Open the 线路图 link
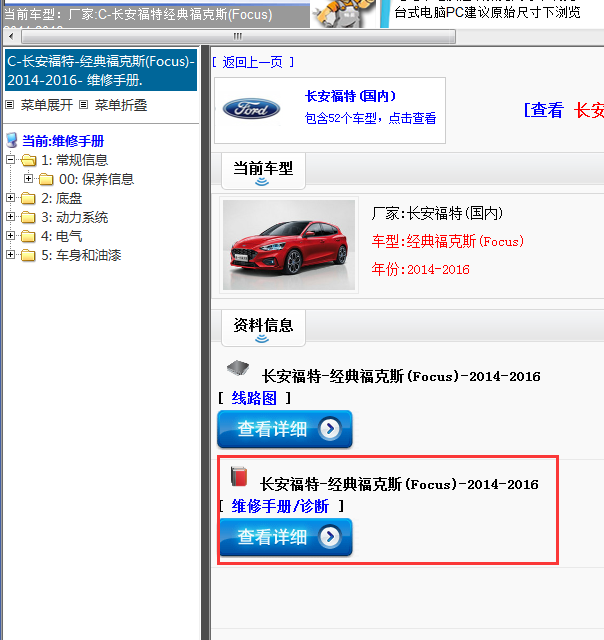The image size is (604, 640). [x=254, y=398]
